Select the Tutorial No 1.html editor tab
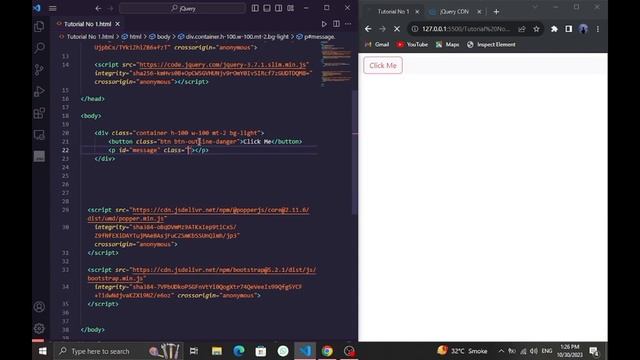Screen dimensions: 640x360 (x=87, y=24)
